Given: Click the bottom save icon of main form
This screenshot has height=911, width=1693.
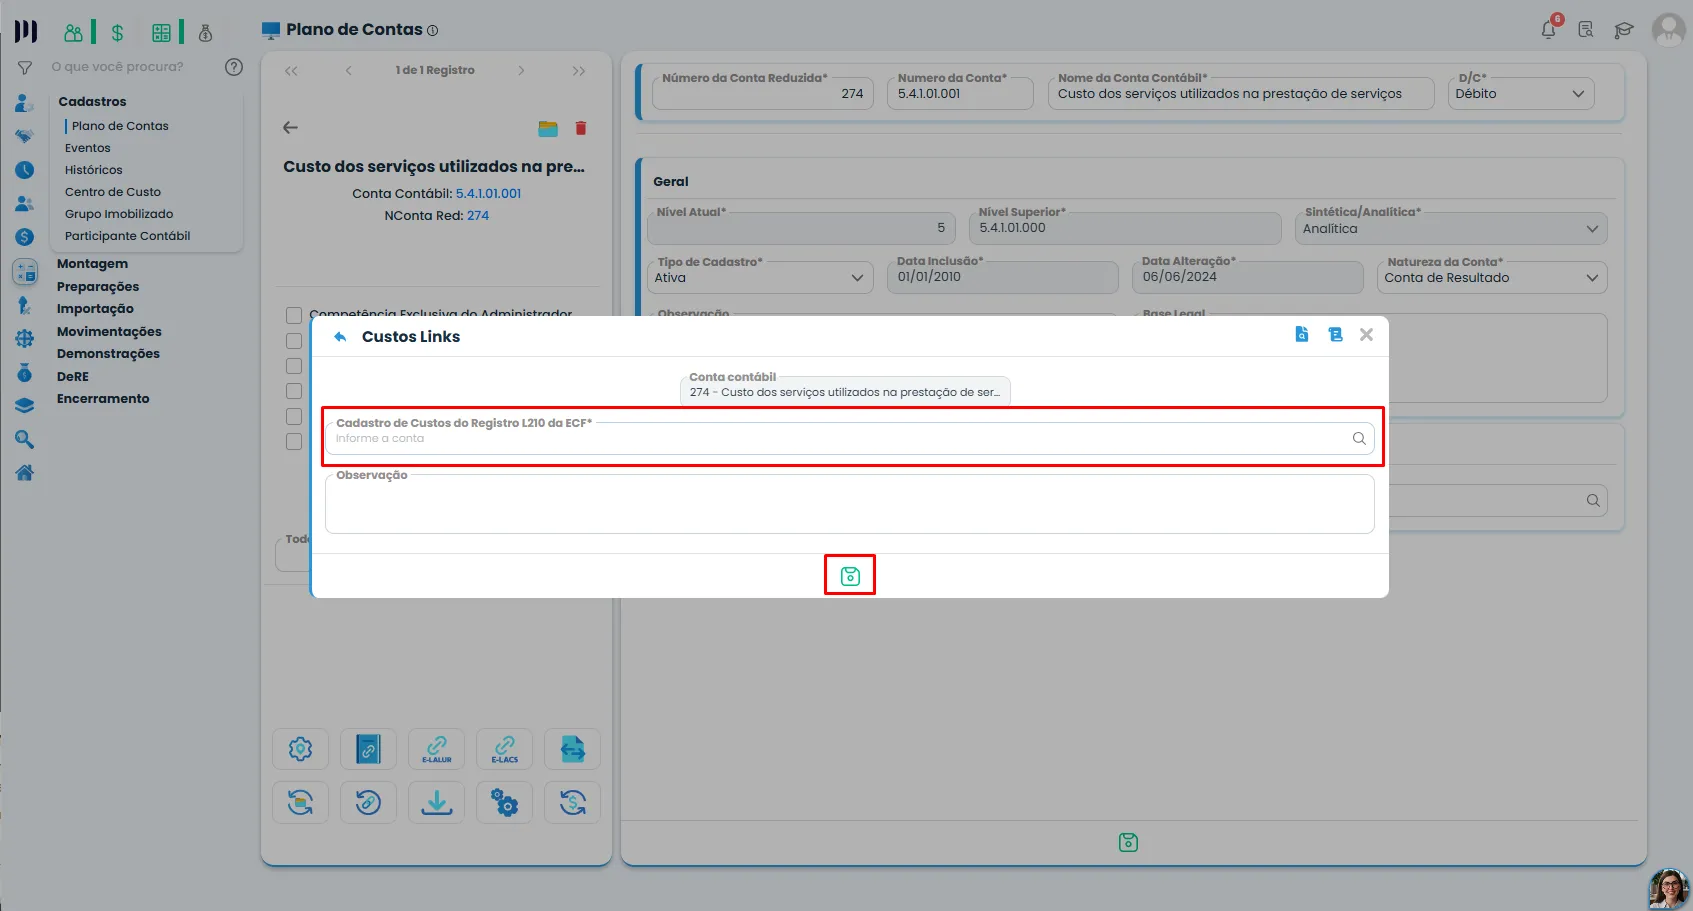Looking at the screenshot, I should point(1128,843).
